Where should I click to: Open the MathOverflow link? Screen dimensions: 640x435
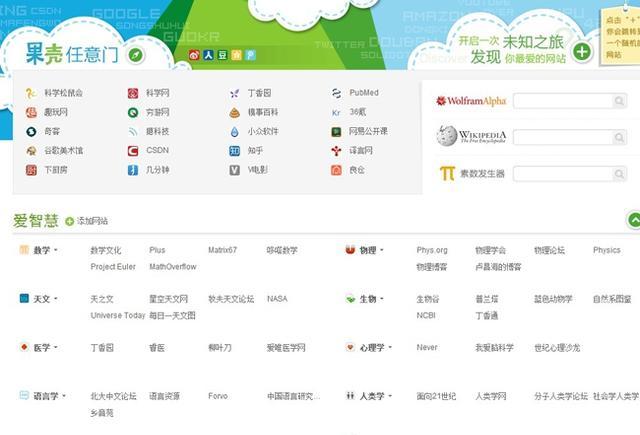click(x=173, y=266)
